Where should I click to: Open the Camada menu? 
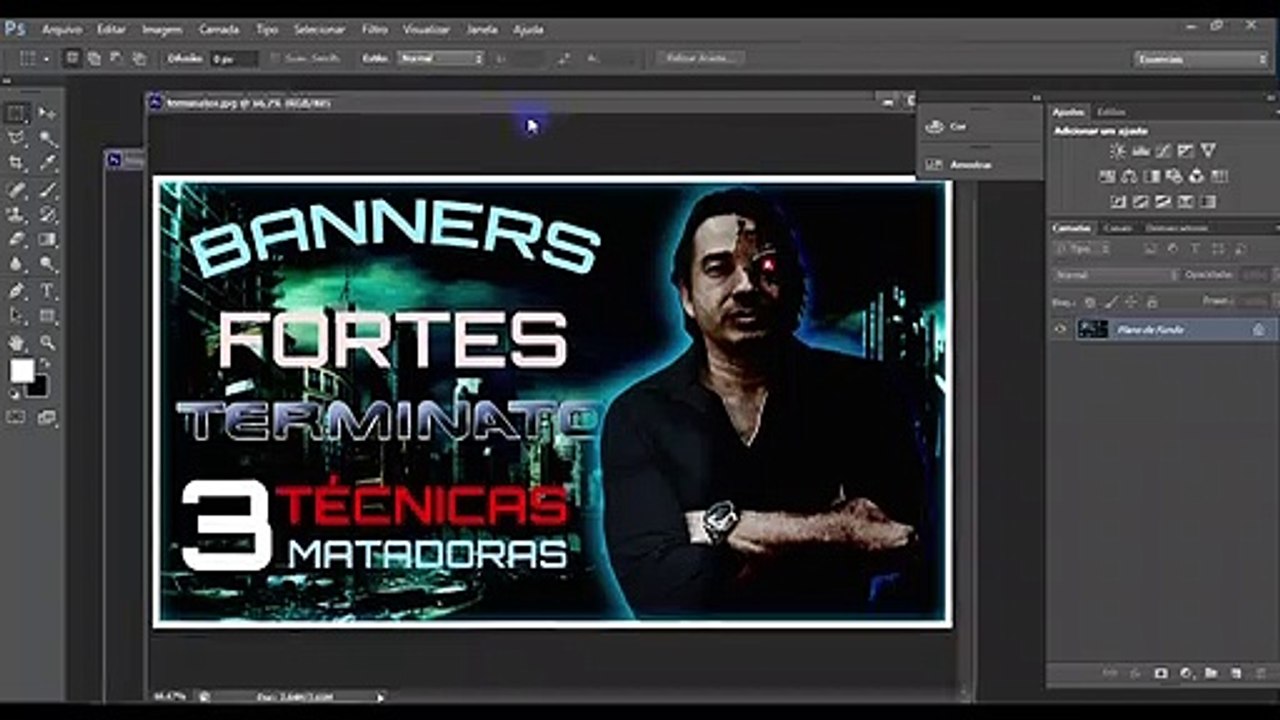(x=219, y=29)
